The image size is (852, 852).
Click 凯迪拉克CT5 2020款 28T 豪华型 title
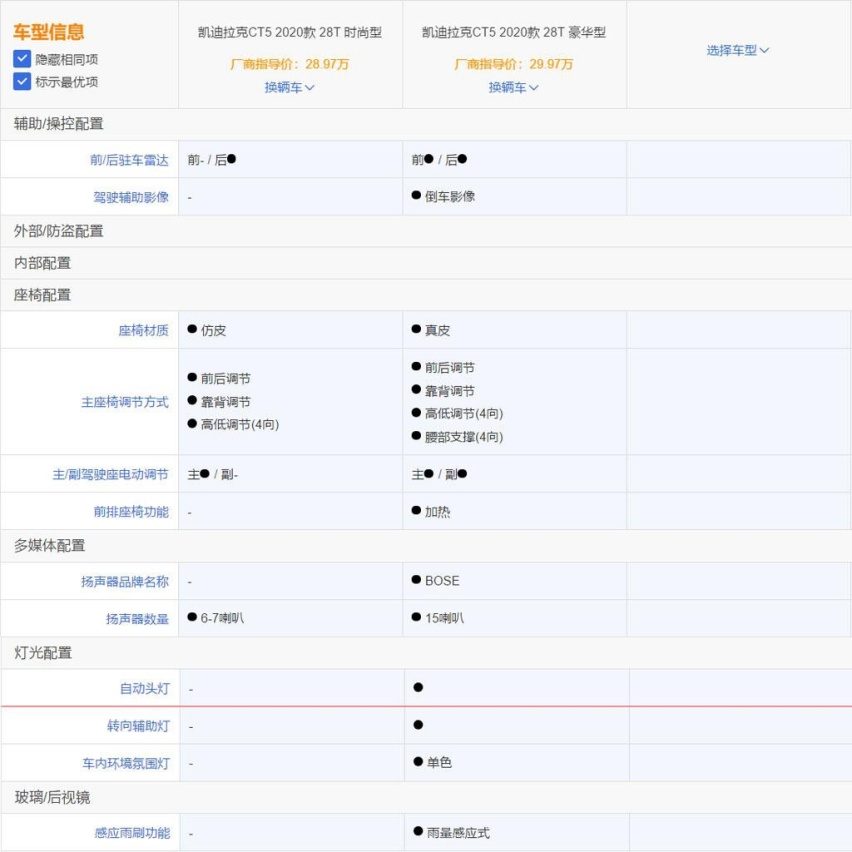pyautogui.click(x=513, y=33)
